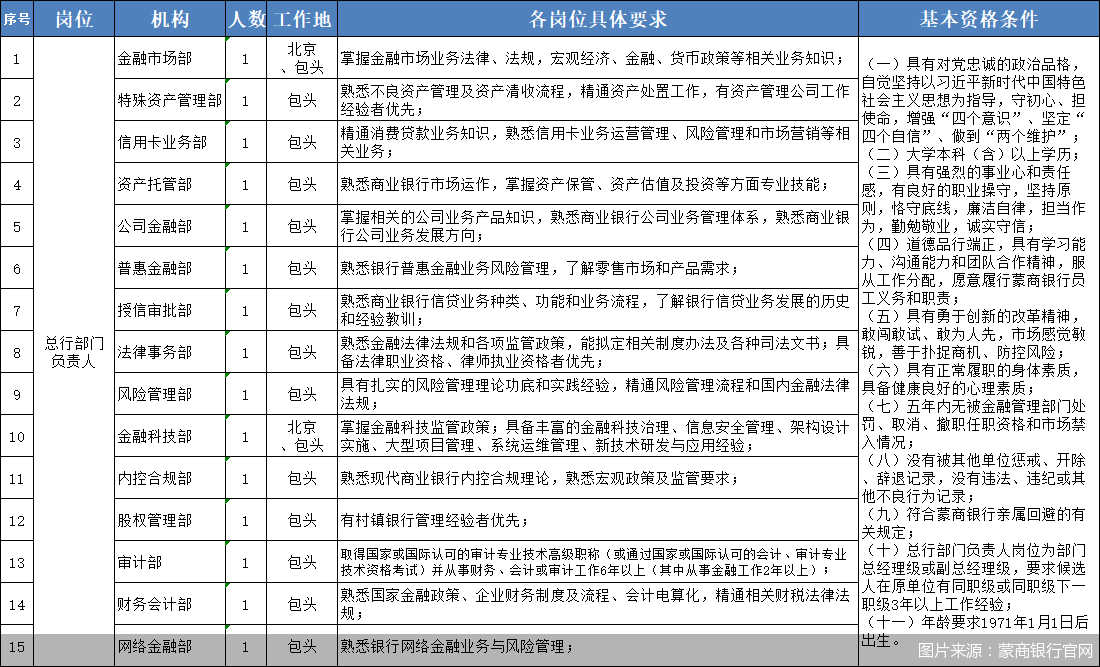Click the row number 10 cell
This screenshot has width=1100, height=667.
pos(17,436)
